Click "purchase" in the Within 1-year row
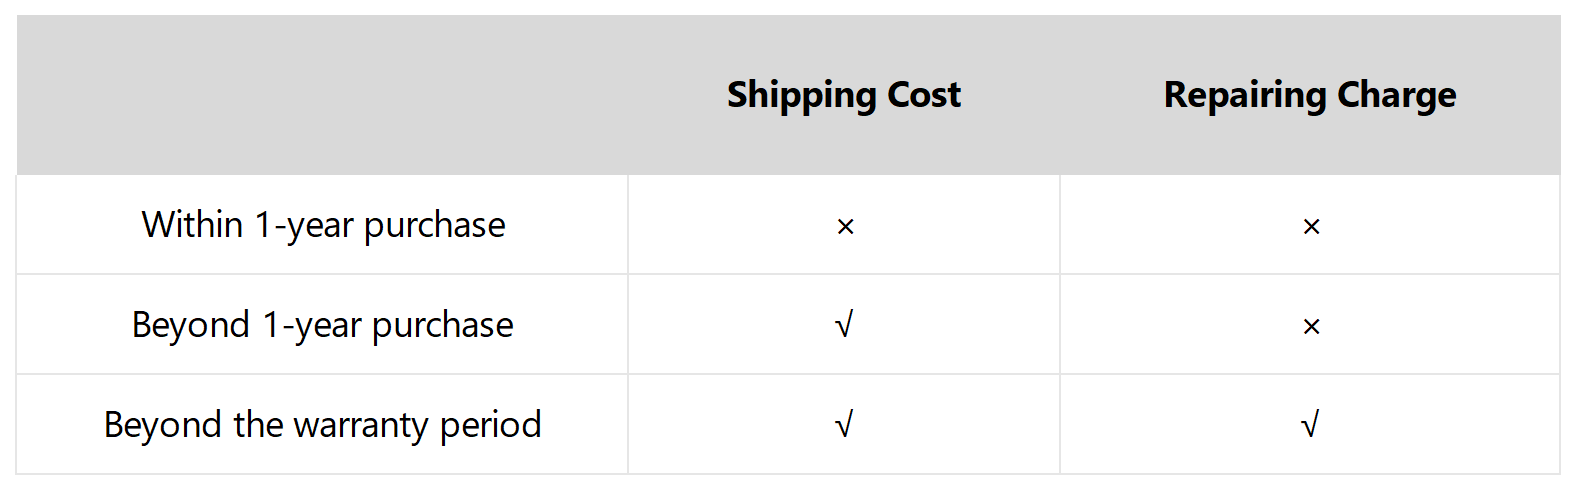 point(434,225)
